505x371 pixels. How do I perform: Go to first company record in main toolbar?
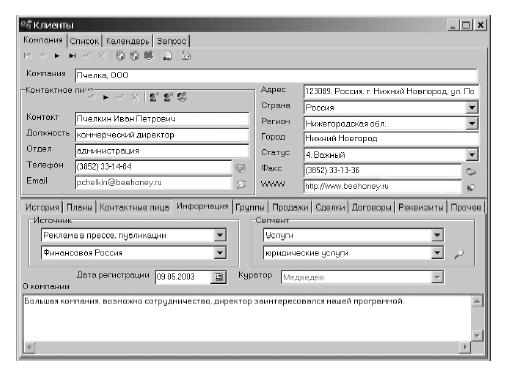(x=28, y=56)
